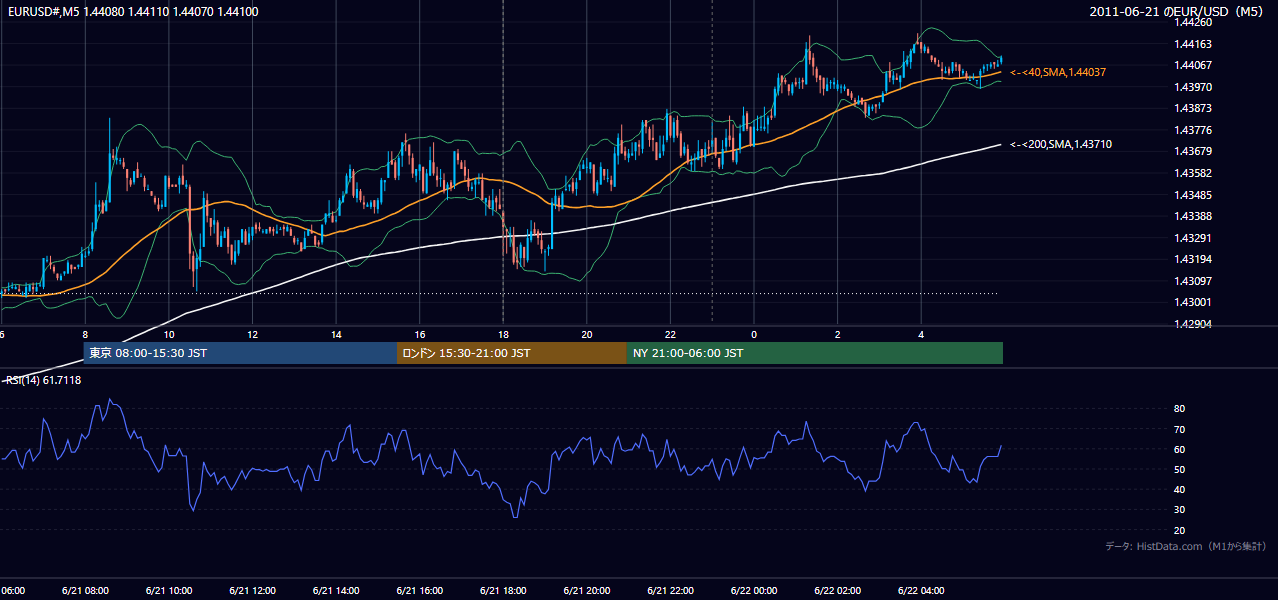
Task: Click price axis value 1.43194
Action: click(x=1195, y=259)
